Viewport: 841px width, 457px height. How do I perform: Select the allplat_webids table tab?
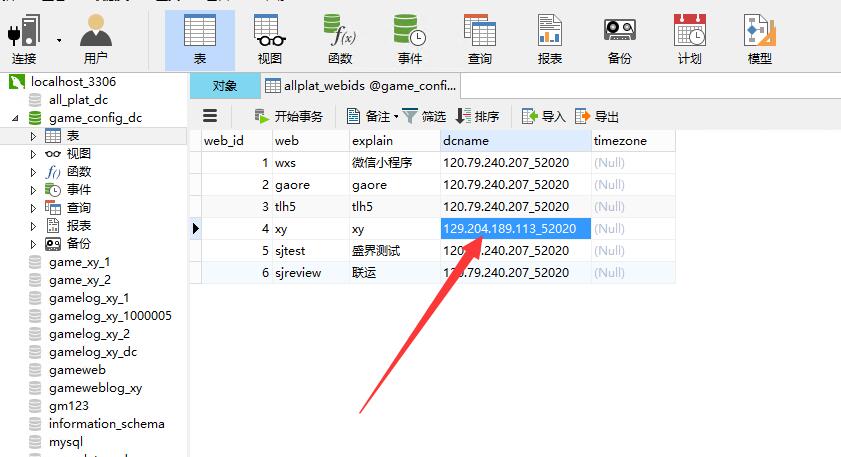360,86
